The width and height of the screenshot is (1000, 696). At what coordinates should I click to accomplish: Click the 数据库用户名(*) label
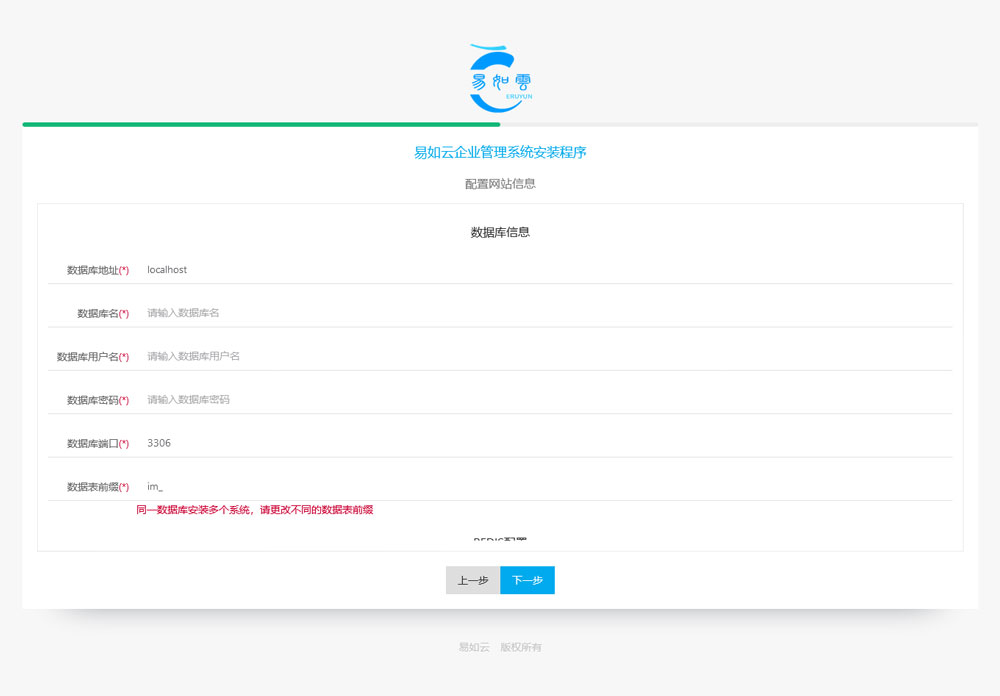(92, 357)
